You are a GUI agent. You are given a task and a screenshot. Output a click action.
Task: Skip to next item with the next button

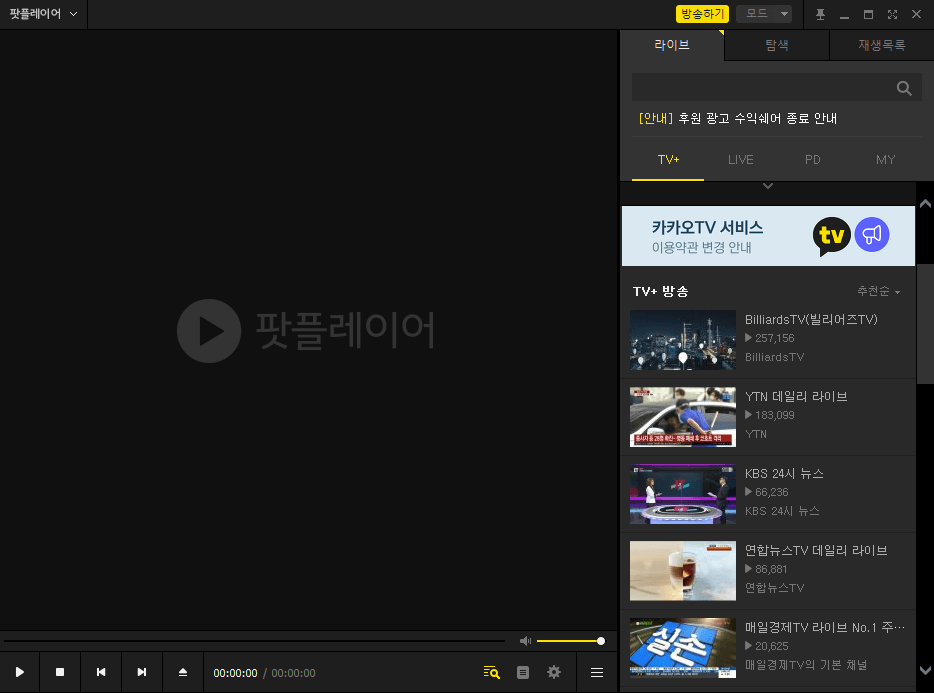click(141, 672)
